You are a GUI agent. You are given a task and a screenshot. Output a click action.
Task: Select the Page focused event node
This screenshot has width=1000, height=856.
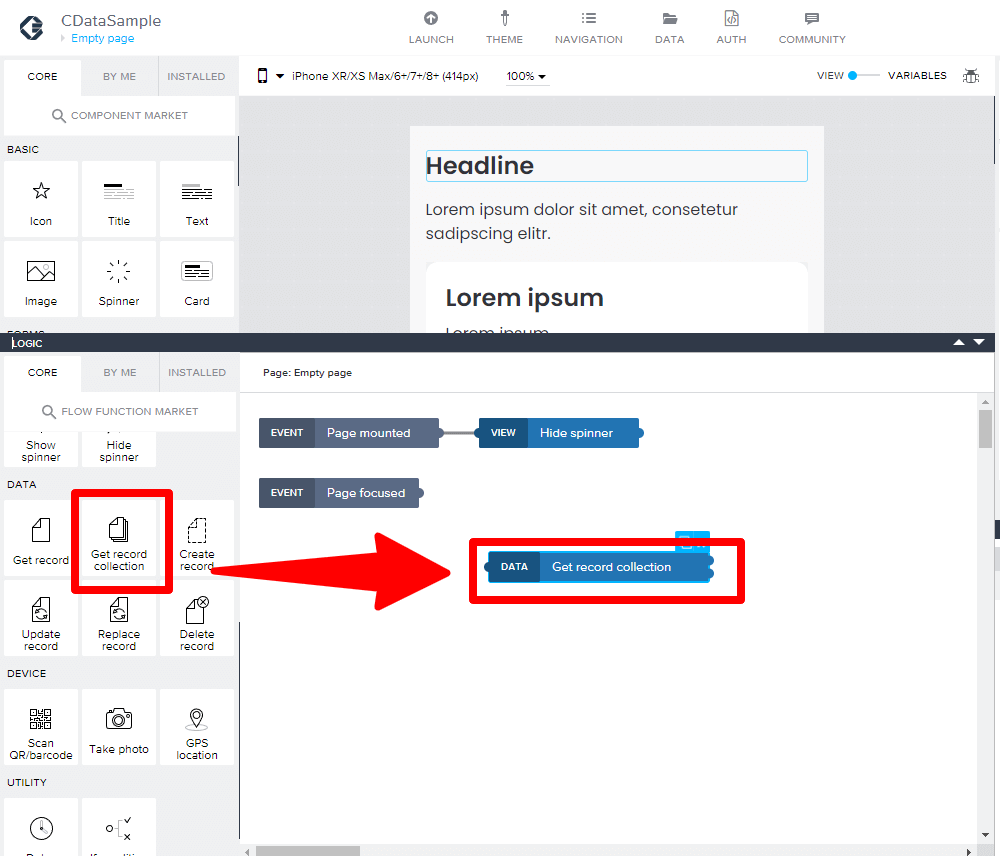tap(339, 493)
